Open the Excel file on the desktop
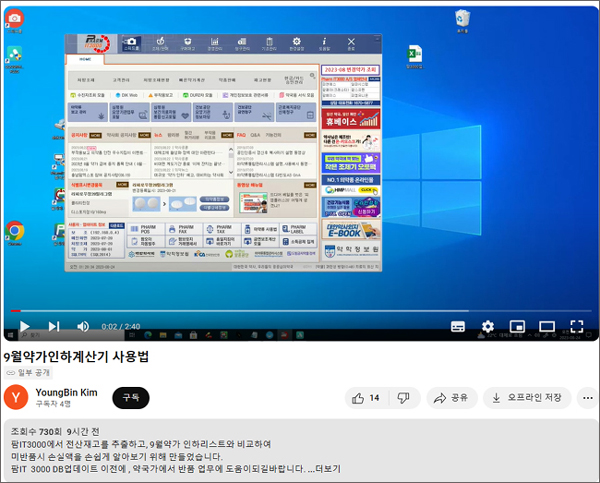600x483 pixels. (x=415, y=57)
